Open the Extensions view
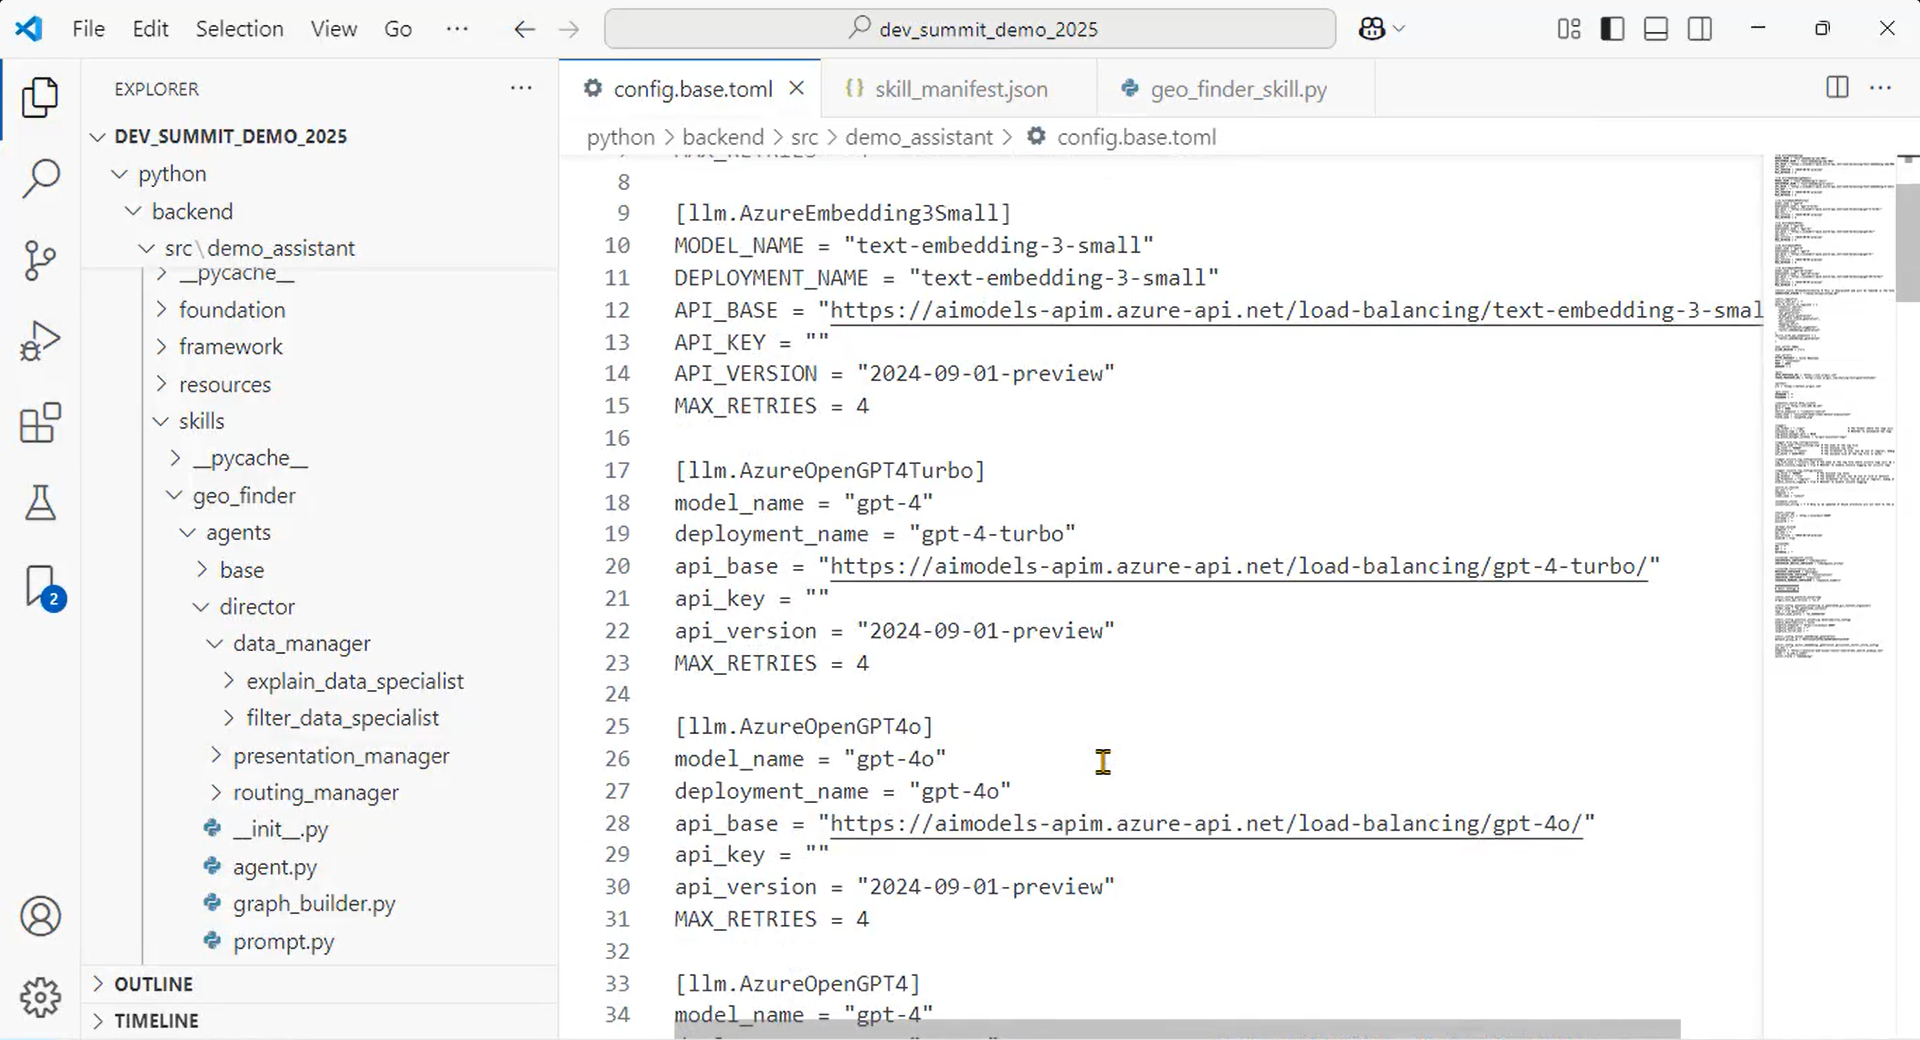The height and width of the screenshot is (1040, 1920). pyautogui.click(x=40, y=422)
